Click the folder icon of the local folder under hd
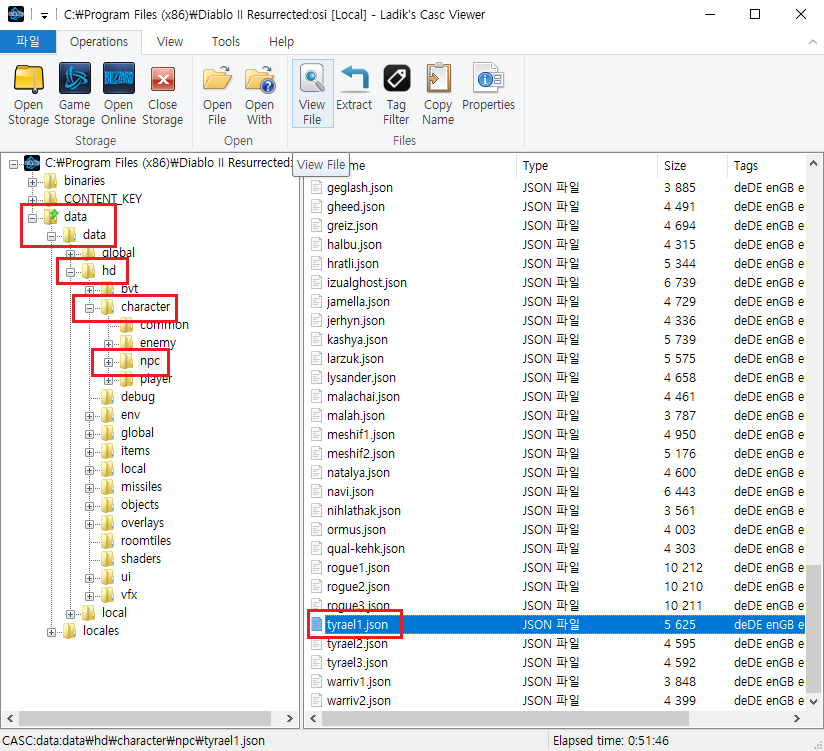Viewport: 824px width, 751px height. pyautogui.click(x=108, y=469)
